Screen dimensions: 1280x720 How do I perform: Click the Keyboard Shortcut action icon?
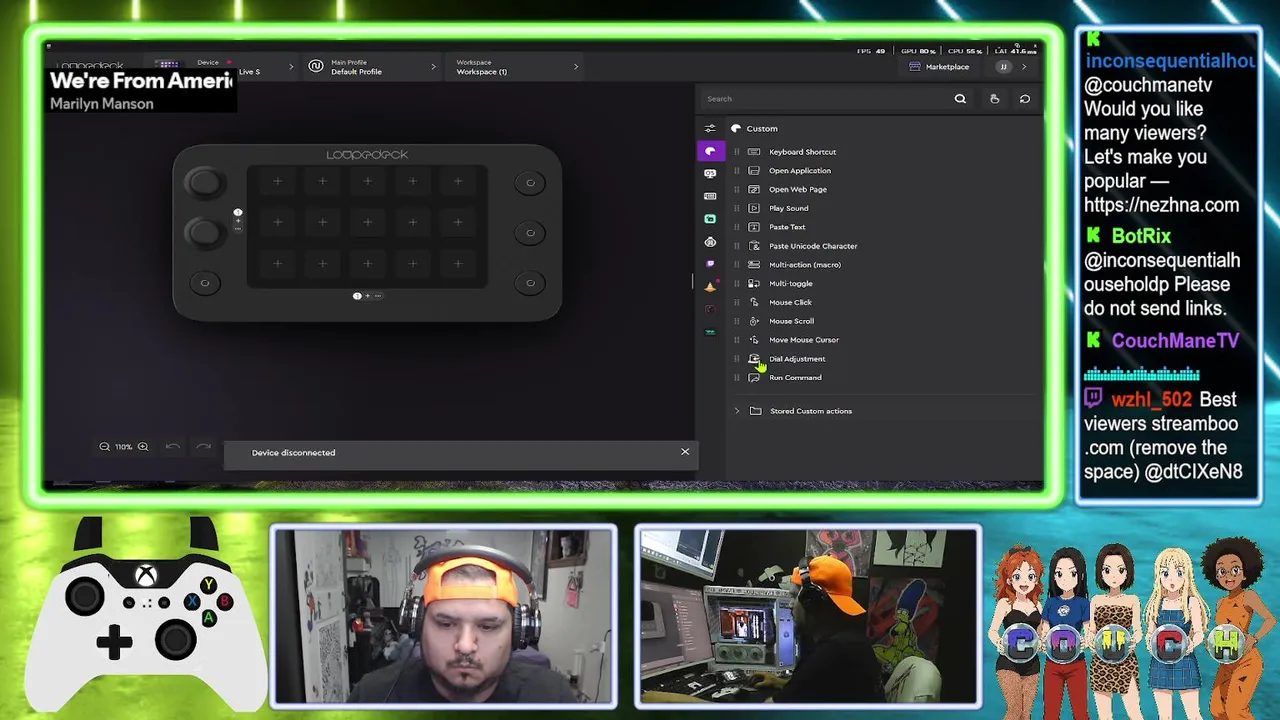pyautogui.click(x=754, y=152)
